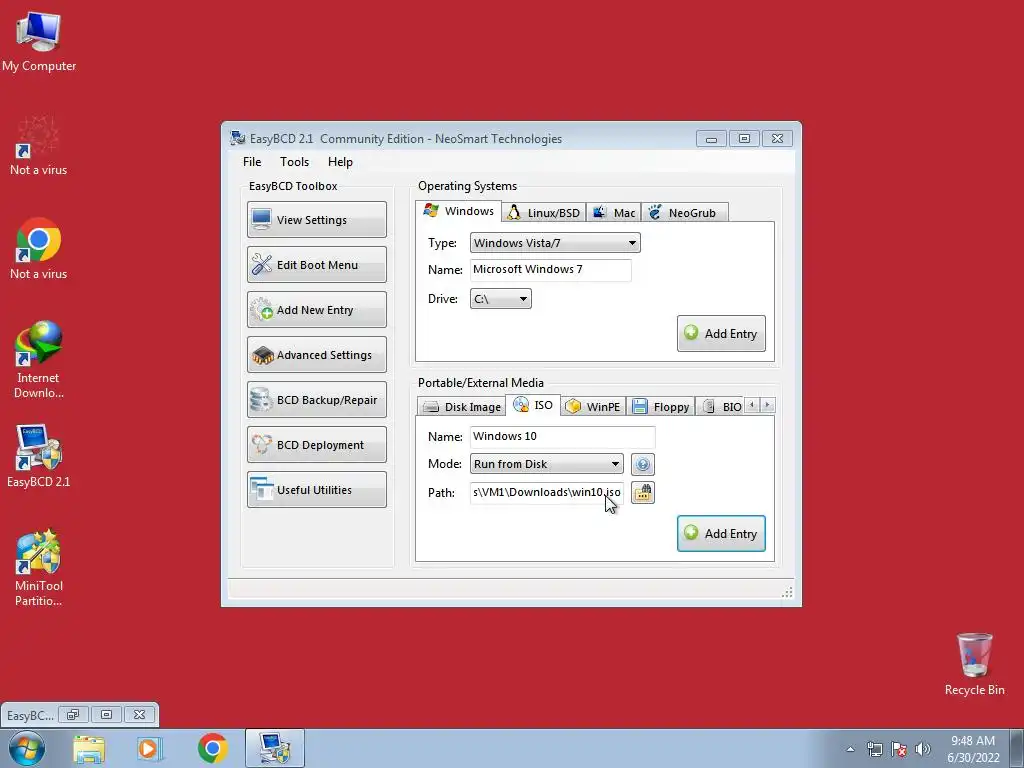Click the network tray icon

[874, 749]
